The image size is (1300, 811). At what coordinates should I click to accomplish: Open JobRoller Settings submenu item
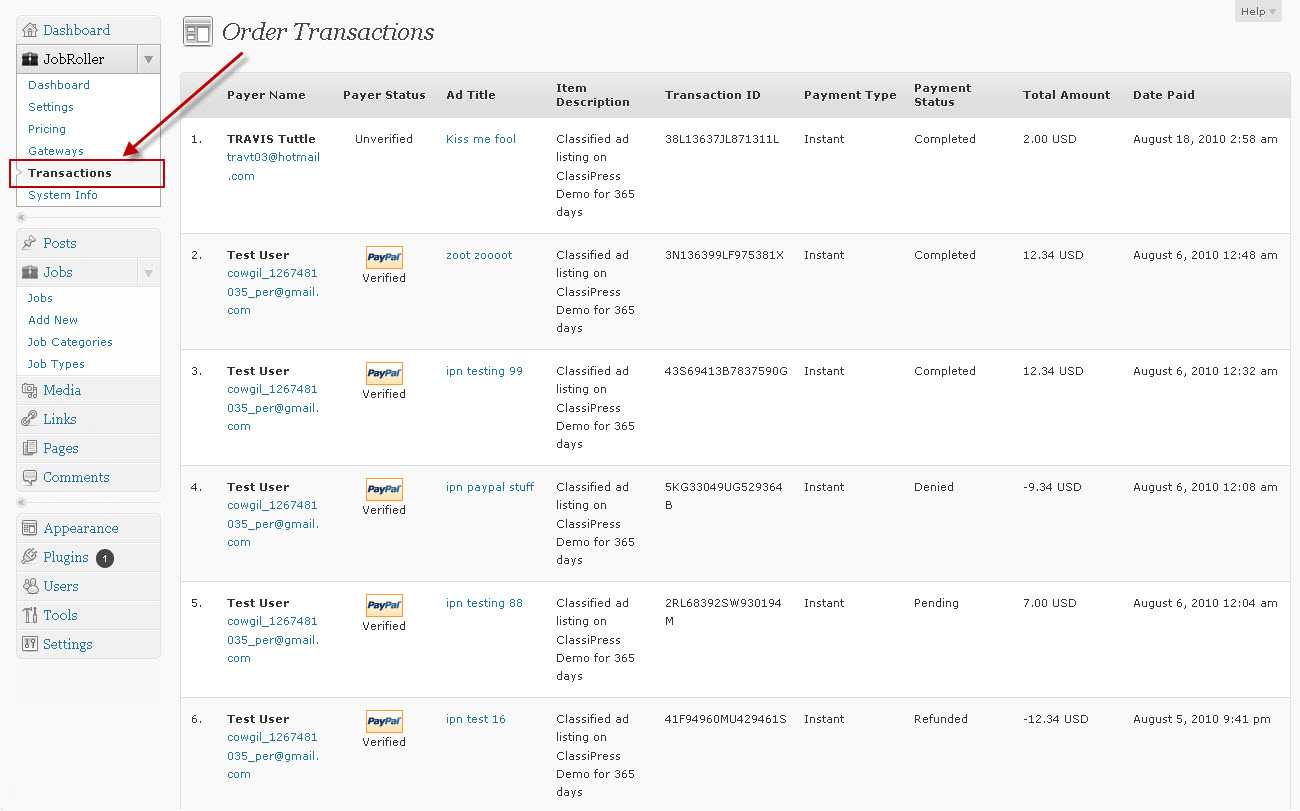click(51, 107)
